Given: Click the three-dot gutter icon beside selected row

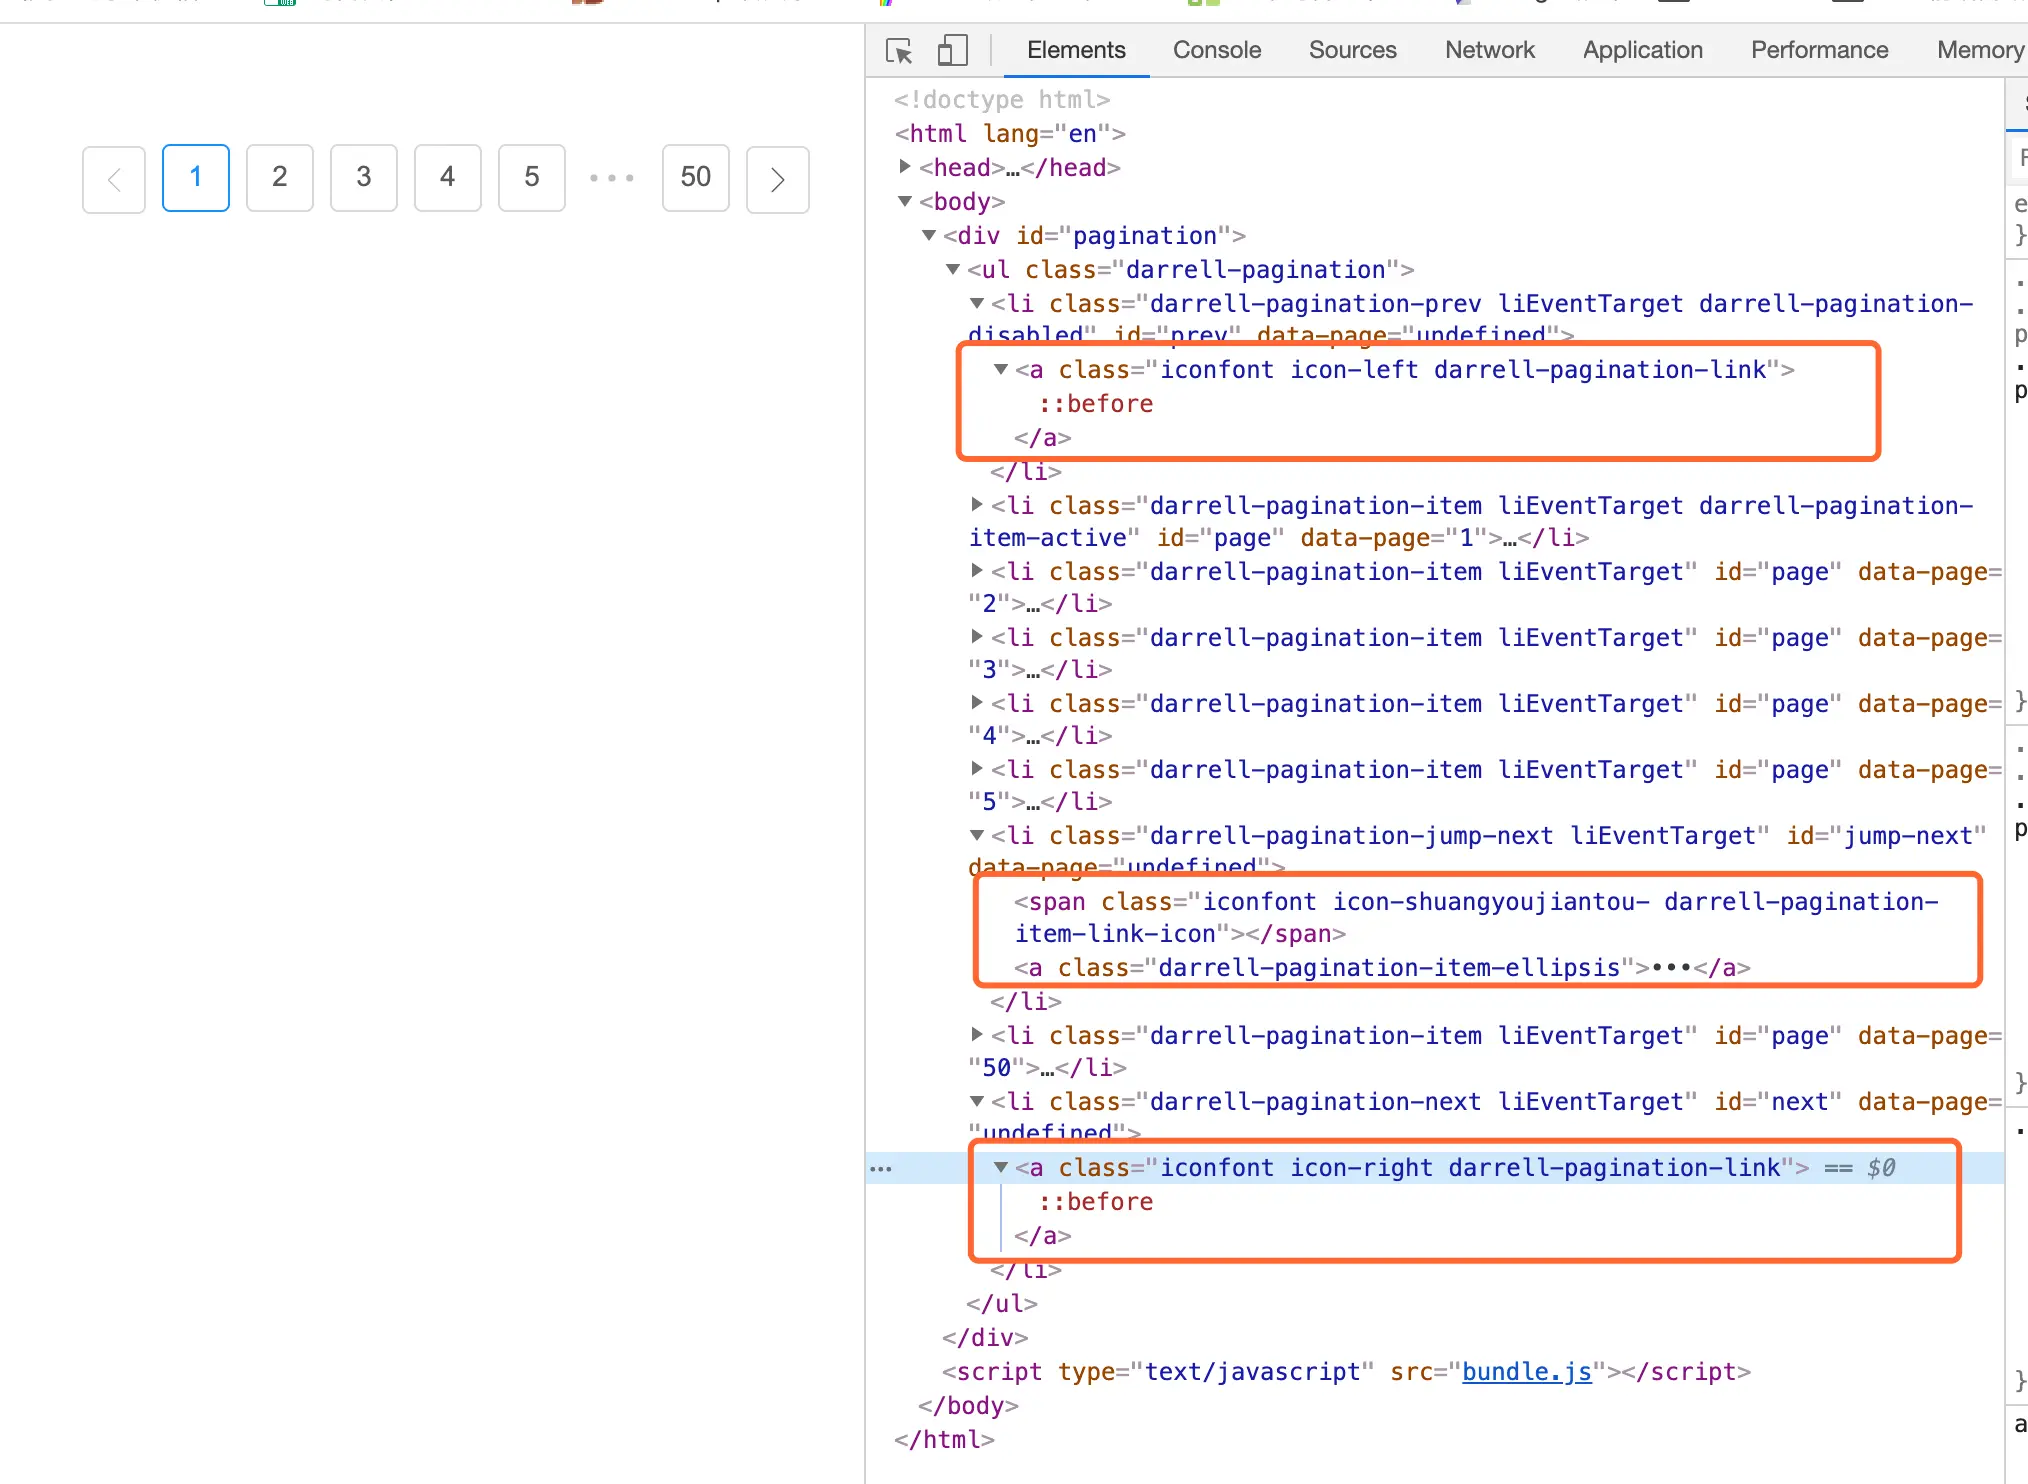Looking at the screenshot, I should point(881,1168).
